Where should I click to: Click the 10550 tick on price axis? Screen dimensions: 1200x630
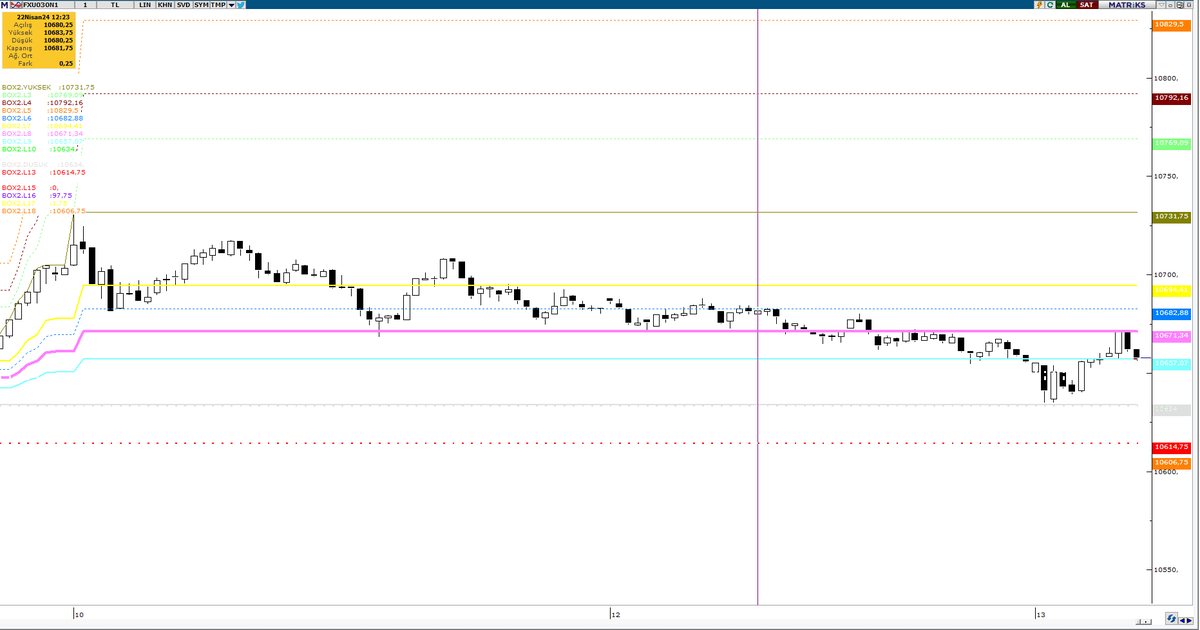pos(1168,570)
